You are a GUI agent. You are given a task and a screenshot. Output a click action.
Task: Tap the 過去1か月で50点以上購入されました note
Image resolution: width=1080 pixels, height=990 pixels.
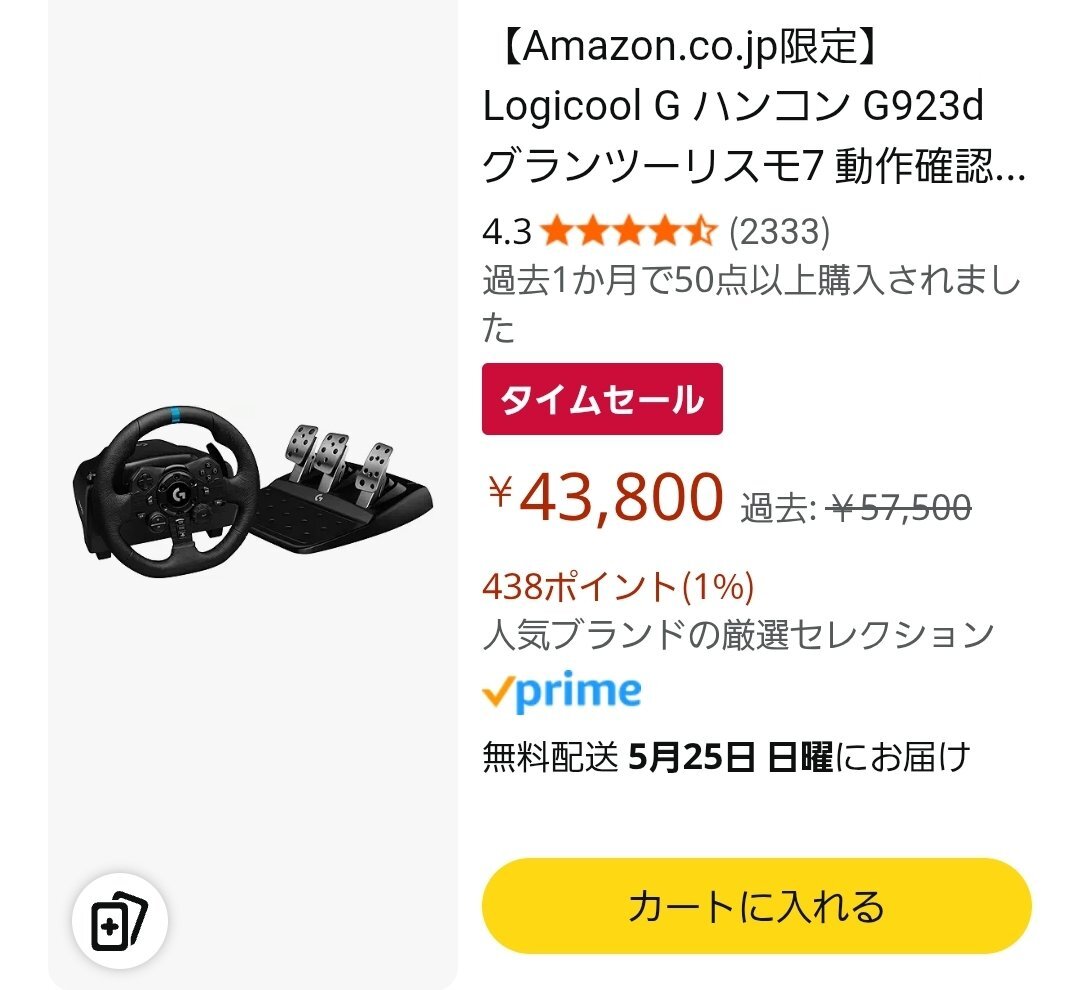[751, 303]
